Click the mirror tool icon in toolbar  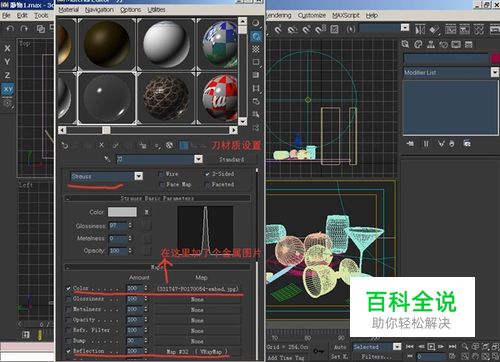(x=420, y=30)
